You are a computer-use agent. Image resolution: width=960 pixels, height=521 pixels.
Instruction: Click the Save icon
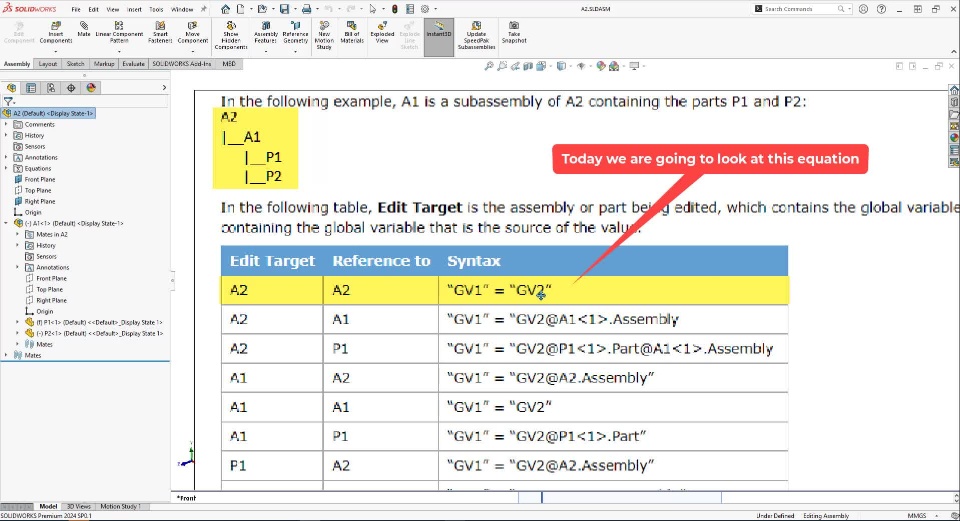284,9
